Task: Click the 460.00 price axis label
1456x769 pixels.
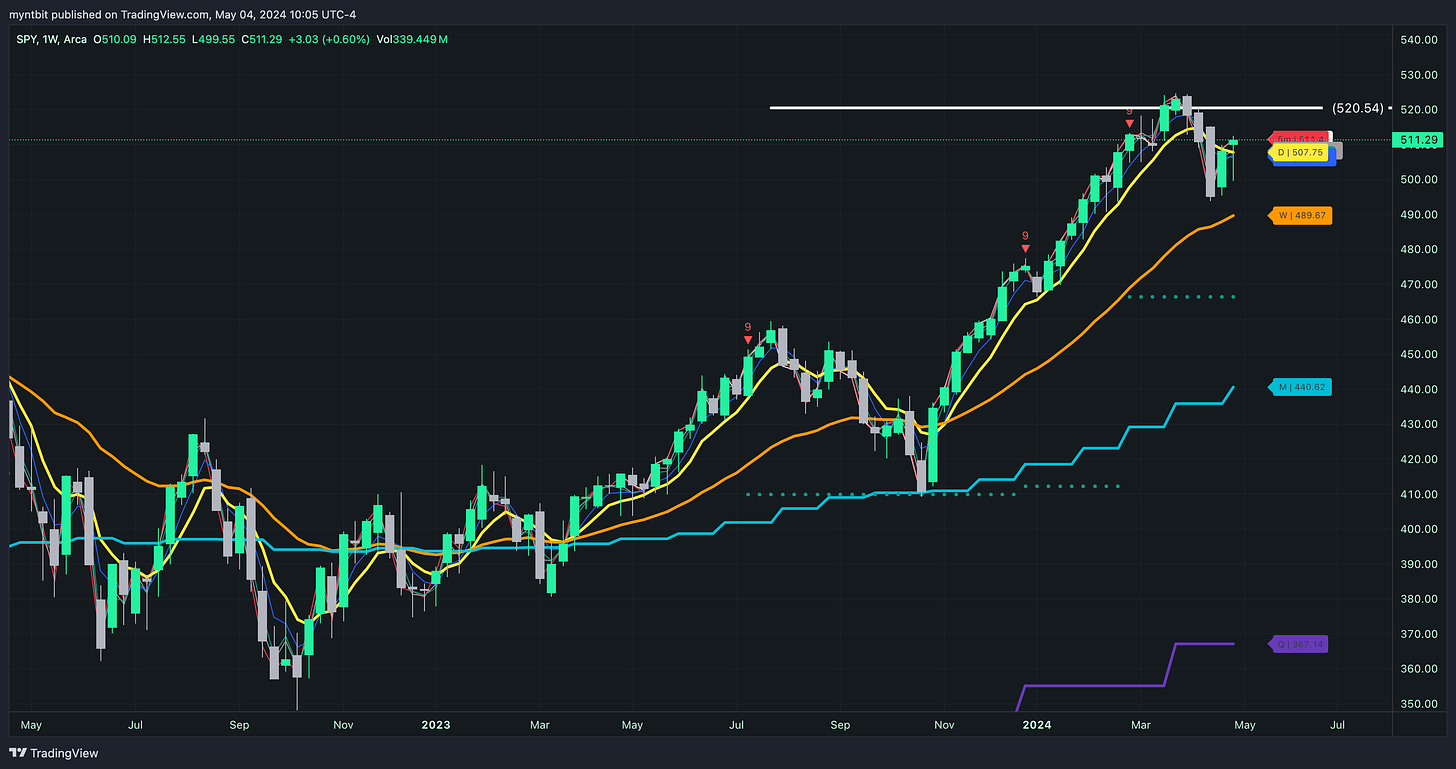Action: coord(1418,320)
